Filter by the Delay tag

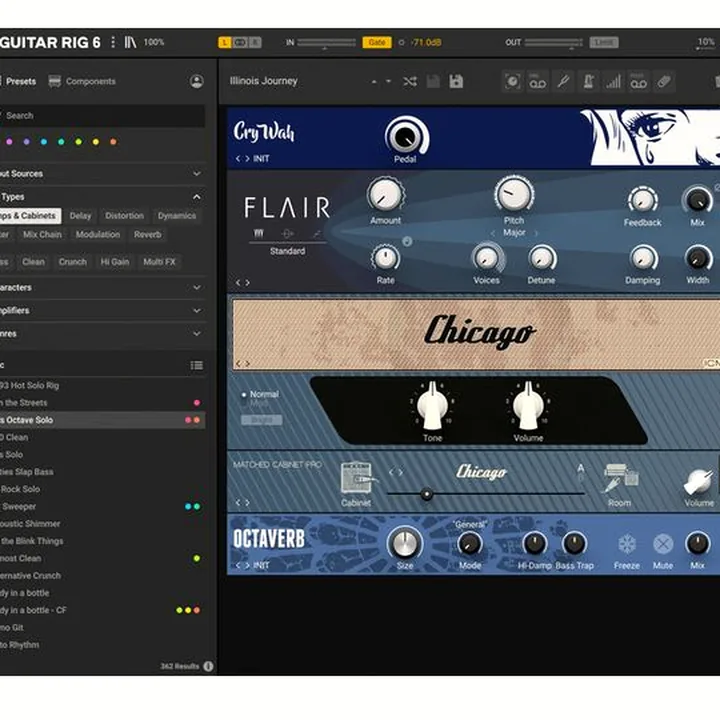coord(80,216)
